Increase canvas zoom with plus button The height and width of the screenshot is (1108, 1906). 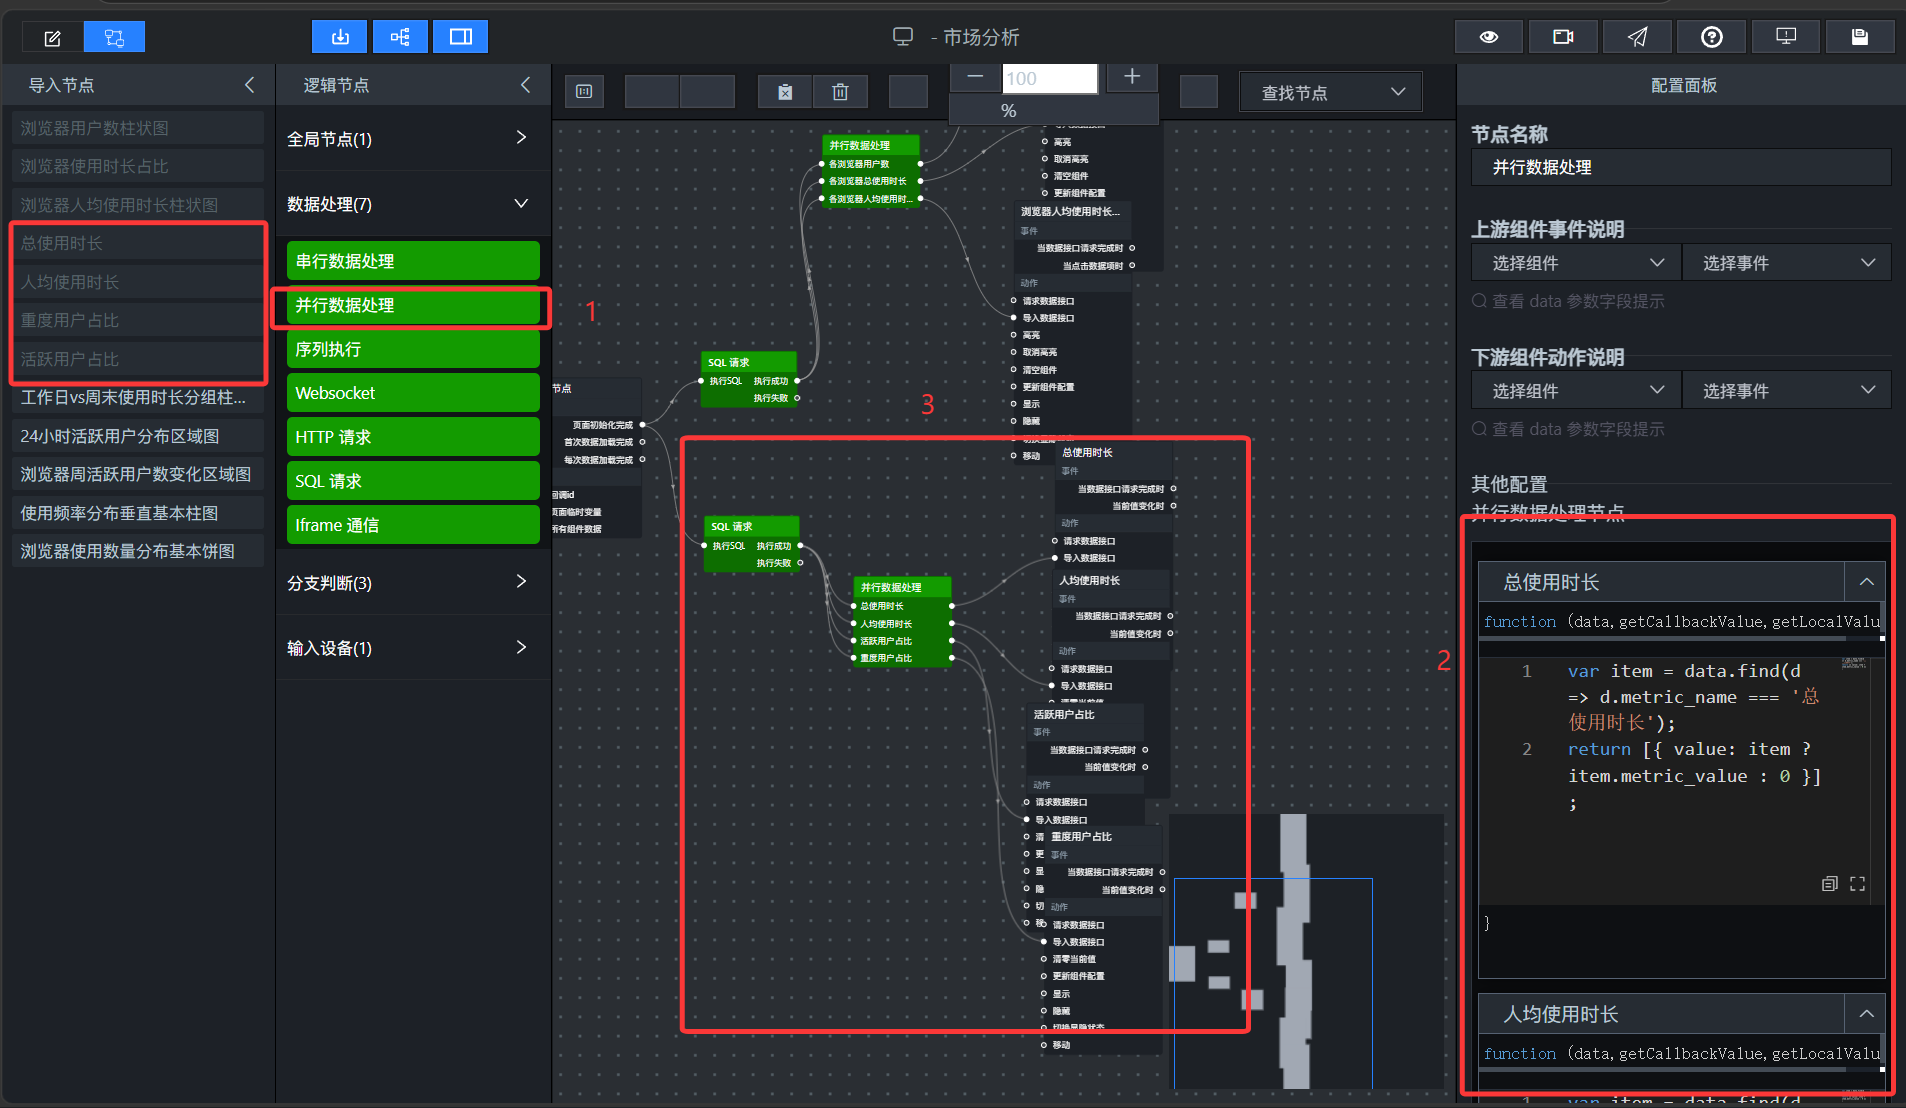coord(1132,77)
